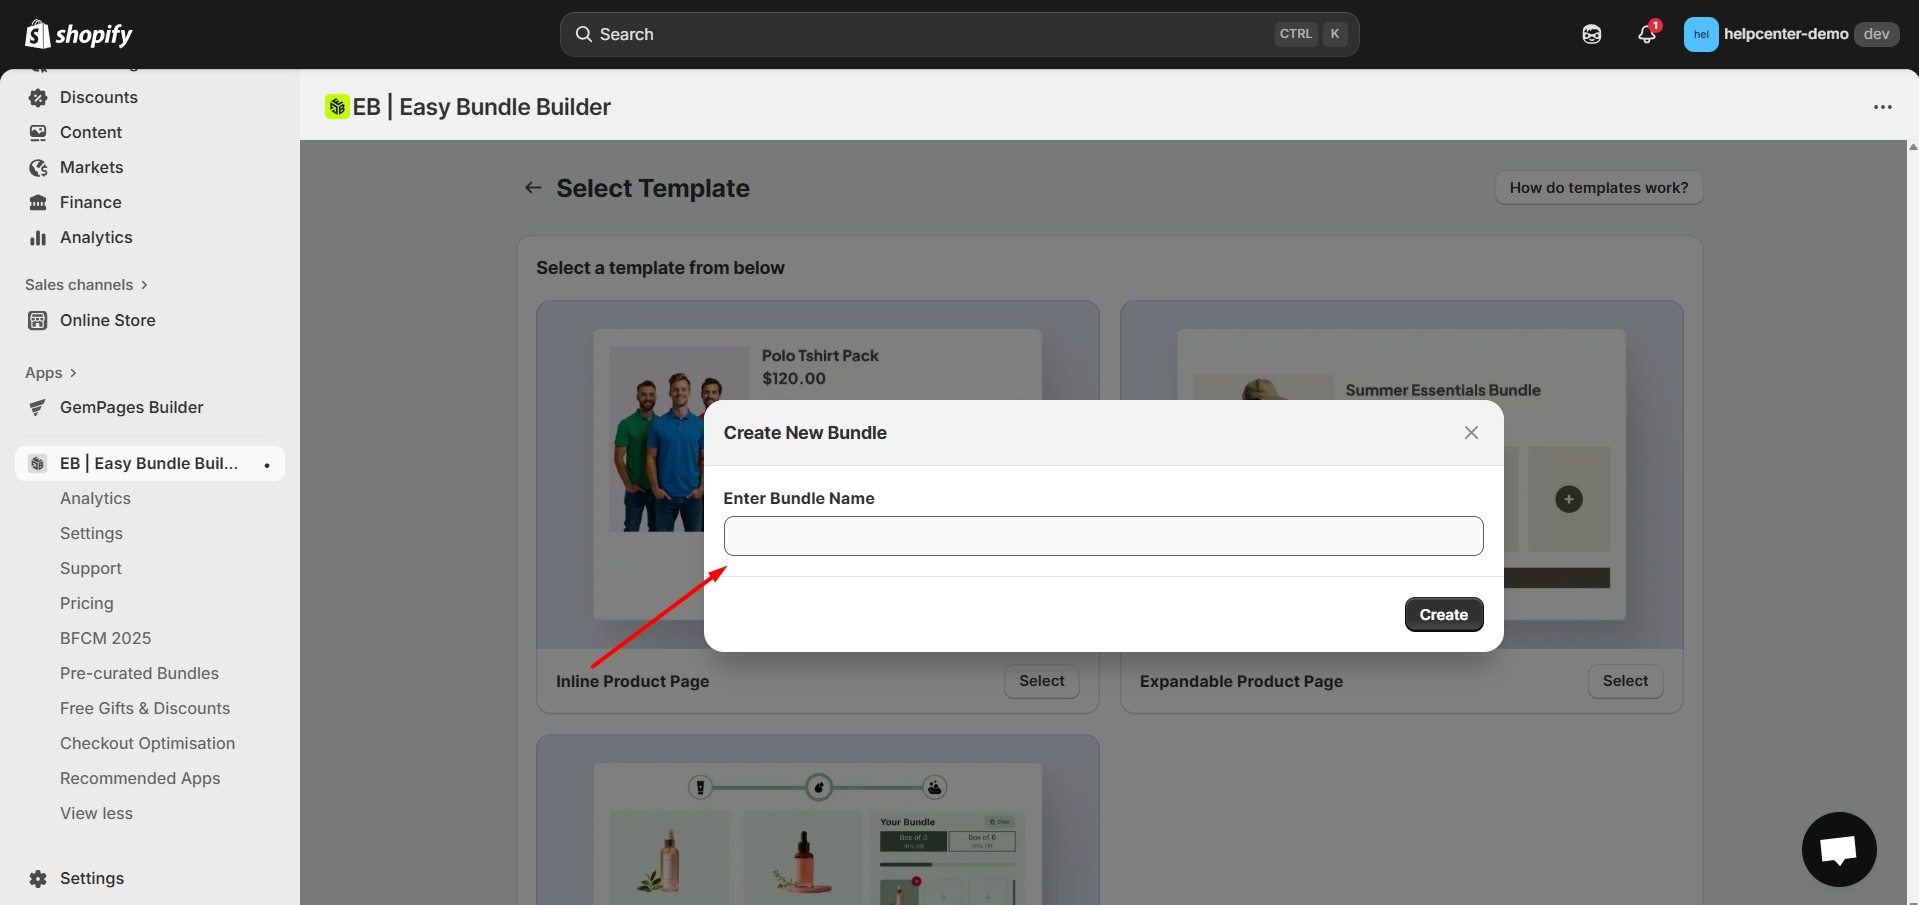Open Easy Bundle Settings subpage
The width and height of the screenshot is (1919, 905).
click(91, 533)
